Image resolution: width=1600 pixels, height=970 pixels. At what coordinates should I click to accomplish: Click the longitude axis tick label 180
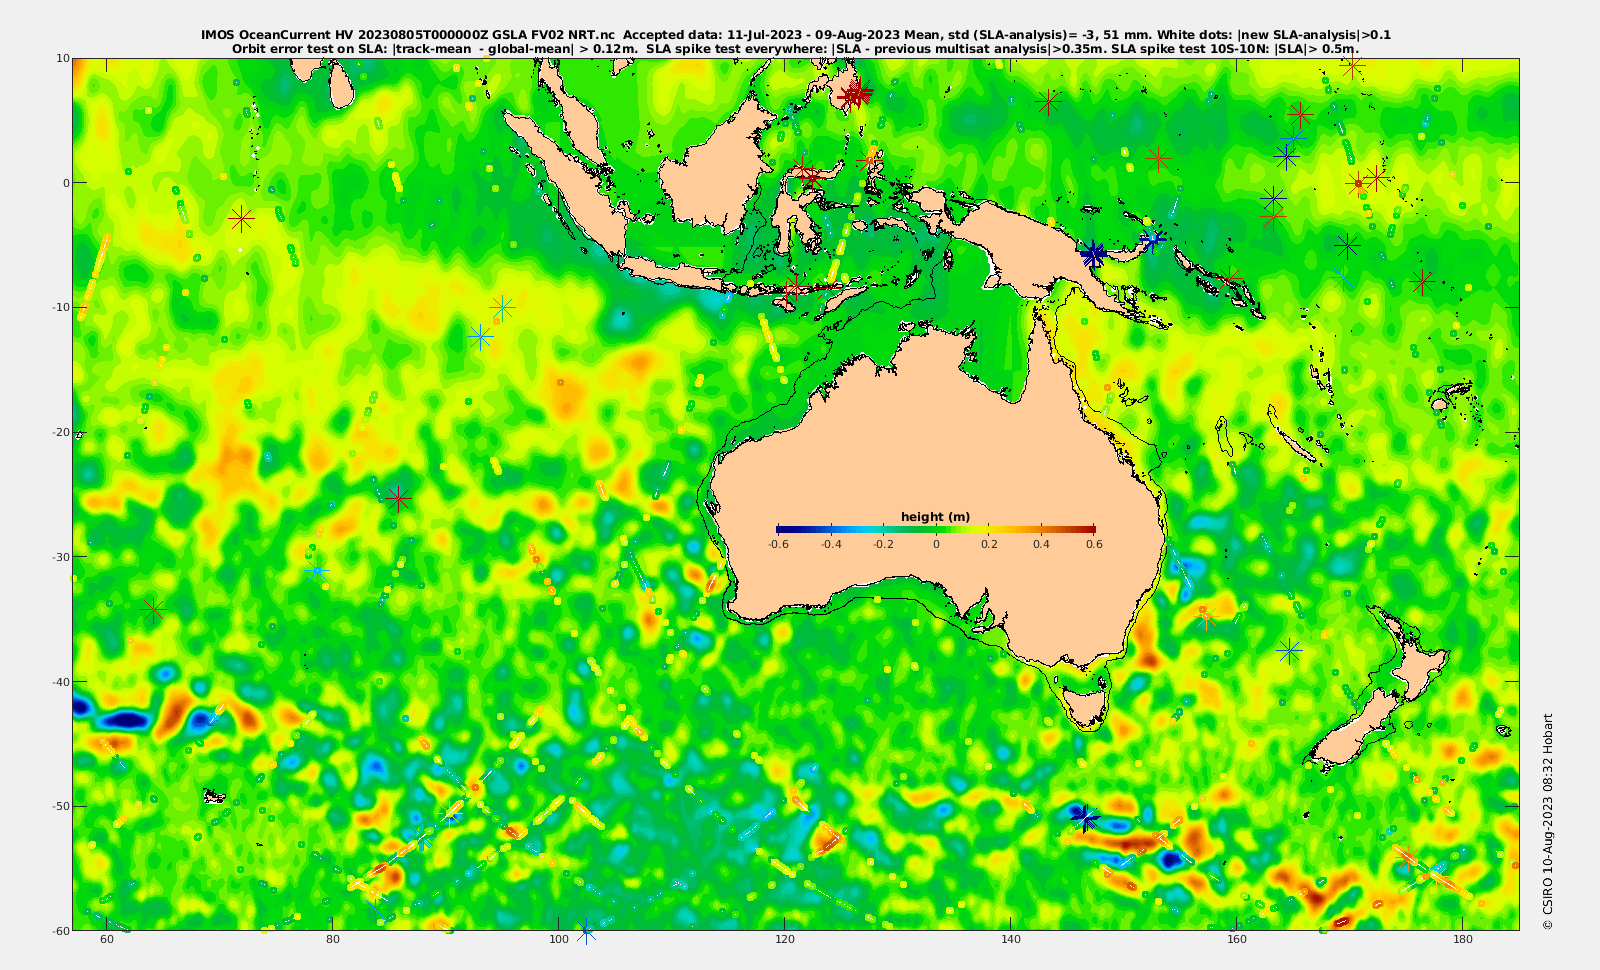(x=1463, y=940)
